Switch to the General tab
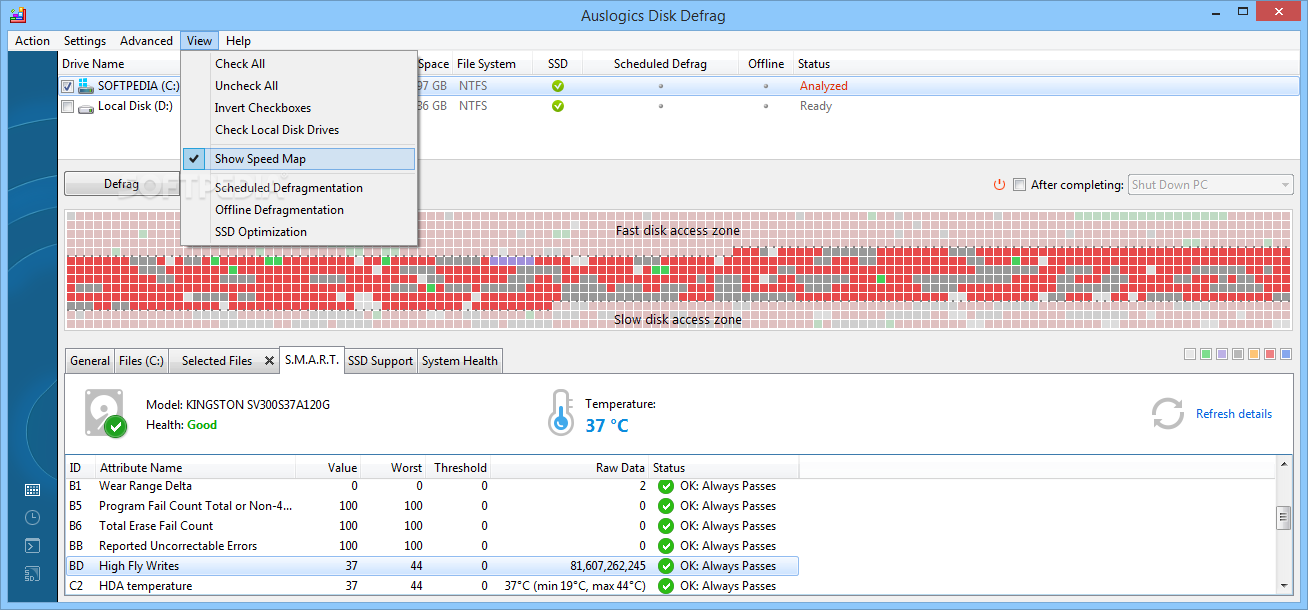Screen dimensions: 1308x610 (x=90, y=361)
